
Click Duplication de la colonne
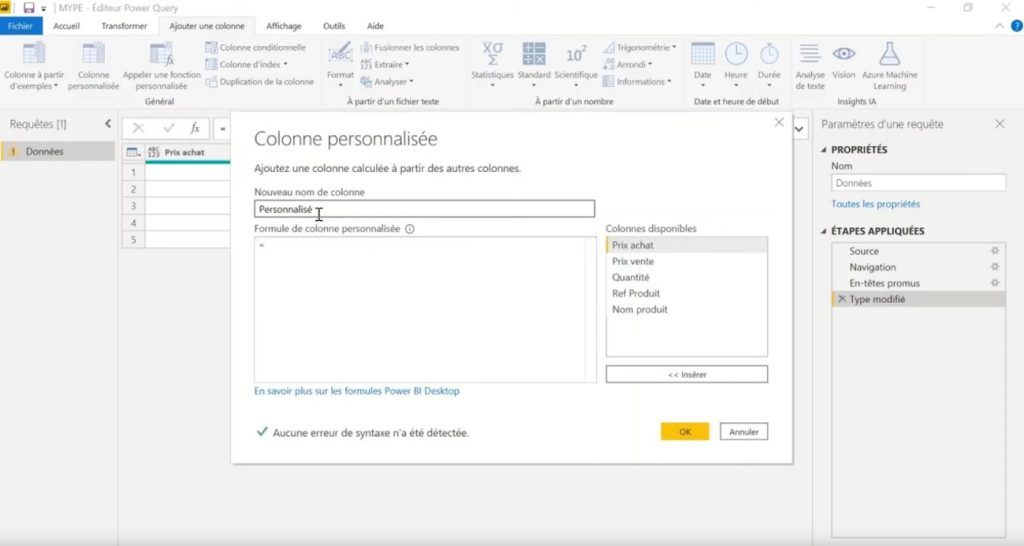click(259, 82)
